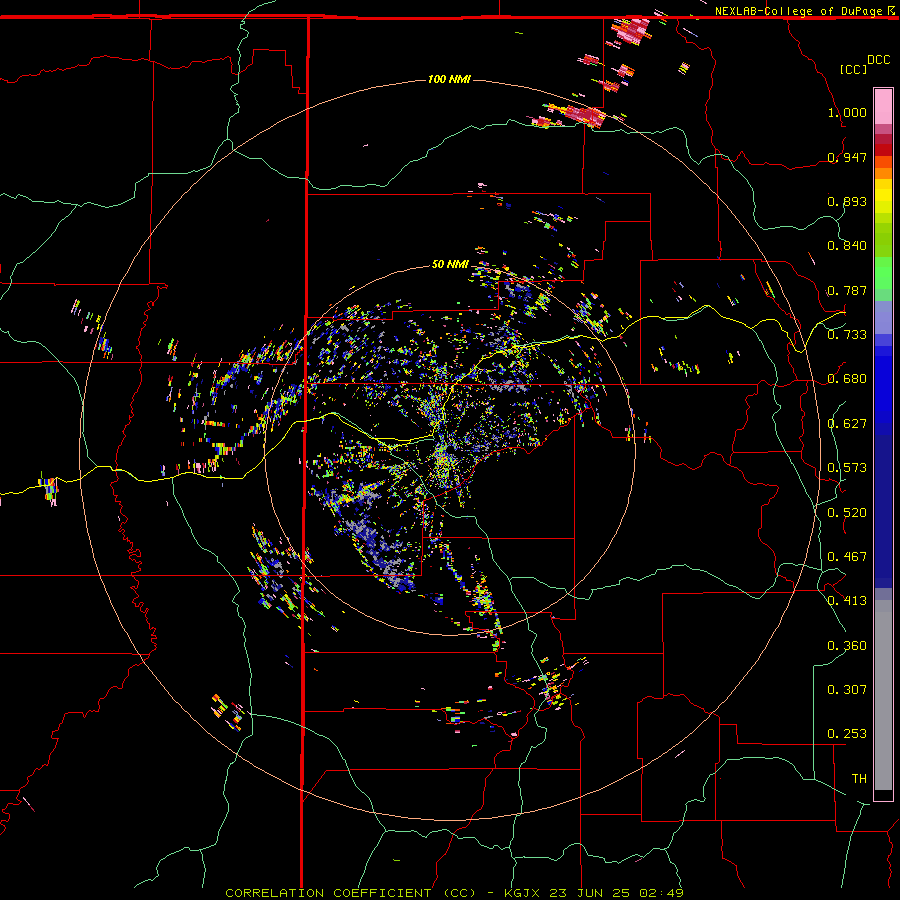This screenshot has width=900, height=900.
Task: Click the 0.253 scale value
Action: (847, 734)
